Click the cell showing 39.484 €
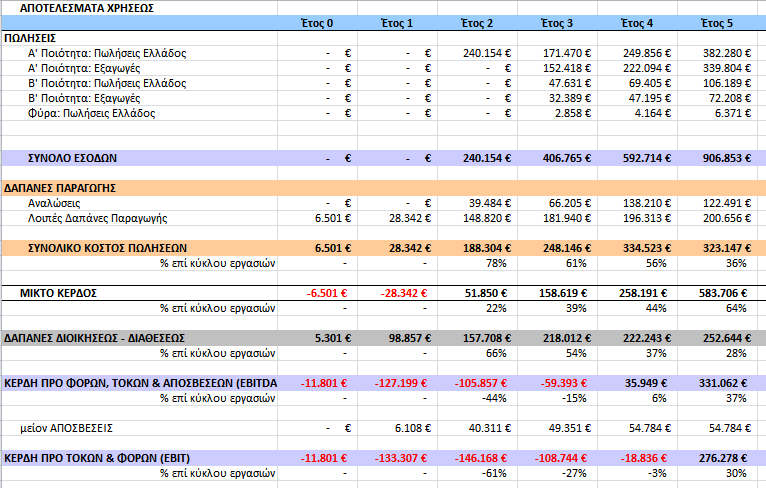This screenshot has height=488, width=766. (489, 203)
